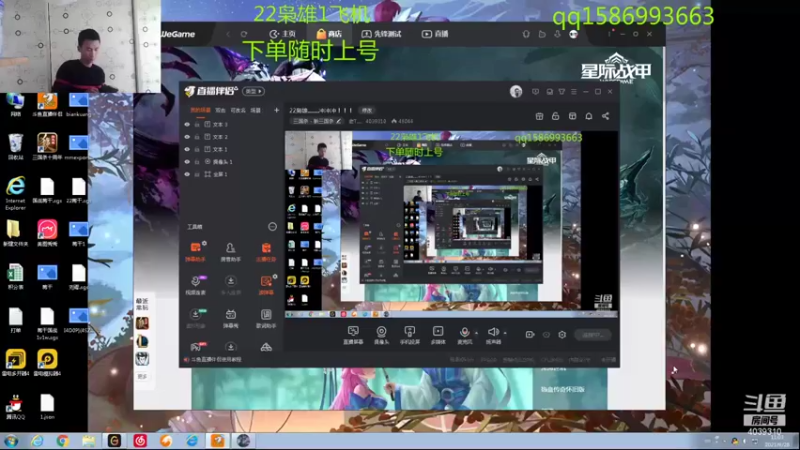Click the start streaming button at bottom right
Viewport: 800px width, 450px height.
click(x=592, y=335)
